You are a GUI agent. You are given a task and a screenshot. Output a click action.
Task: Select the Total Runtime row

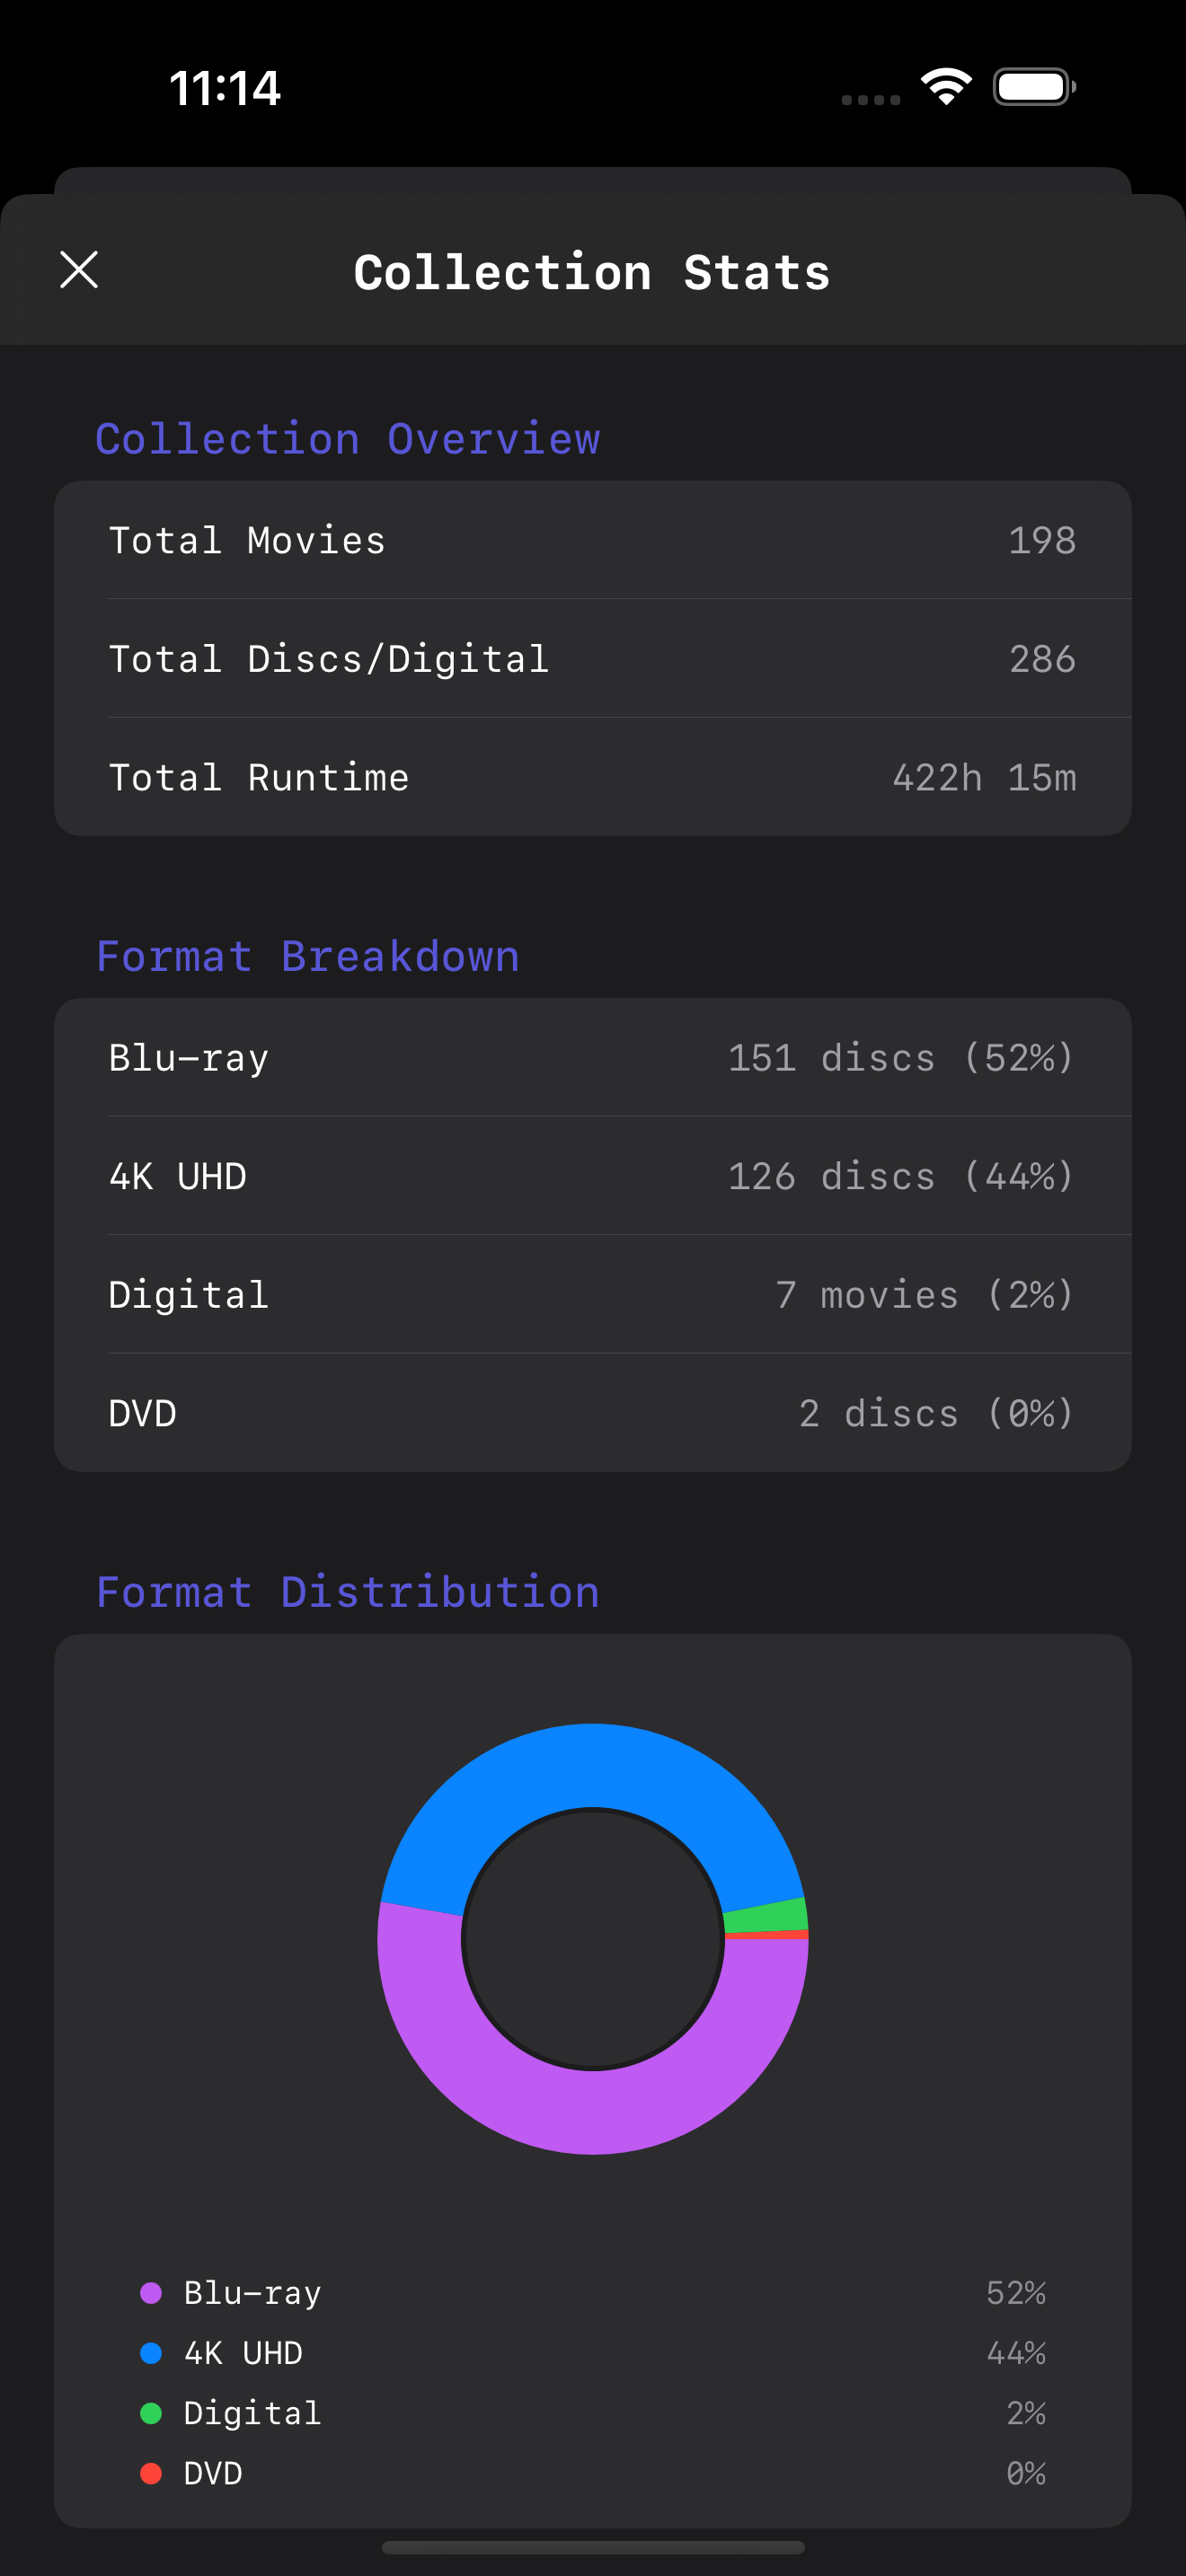tap(592, 777)
